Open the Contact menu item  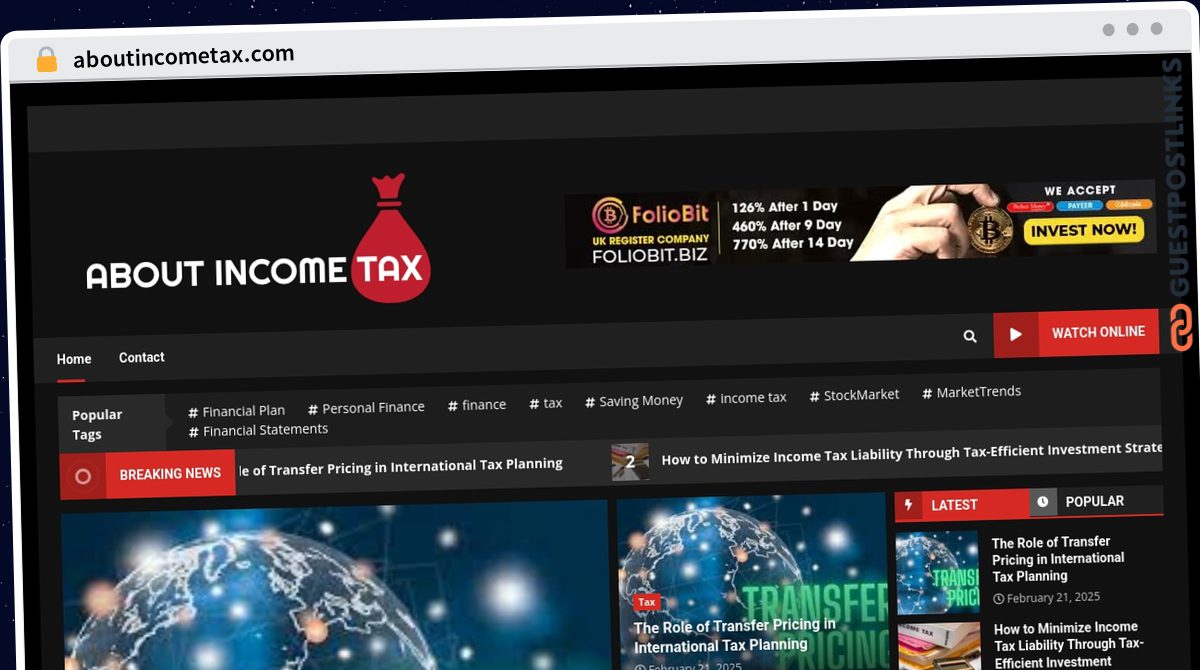142,357
